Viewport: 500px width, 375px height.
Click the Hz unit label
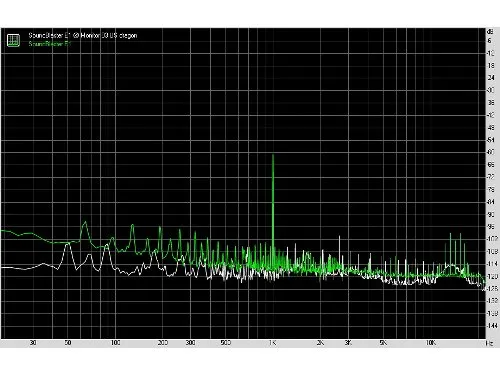click(489, 343)
